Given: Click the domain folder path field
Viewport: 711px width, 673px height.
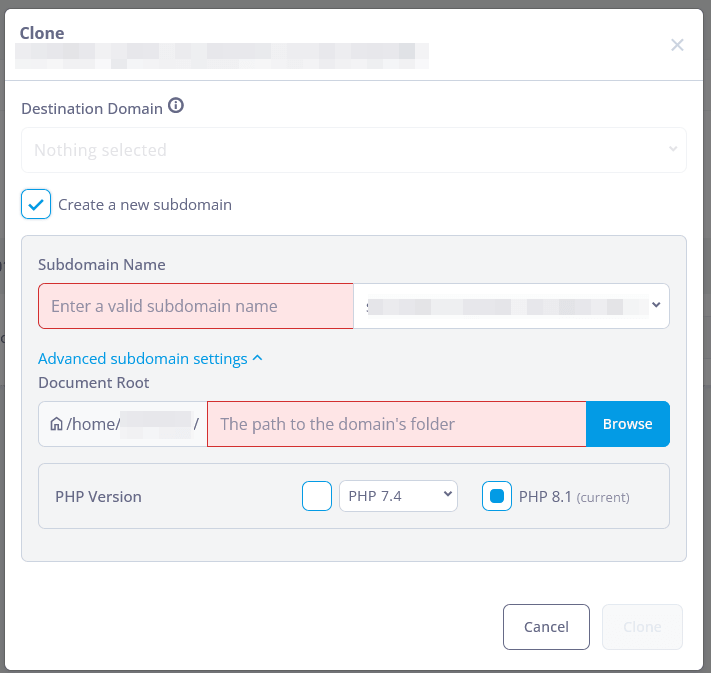Looking at the screenshot, I should pyautogui.click(x=397, y=424).
